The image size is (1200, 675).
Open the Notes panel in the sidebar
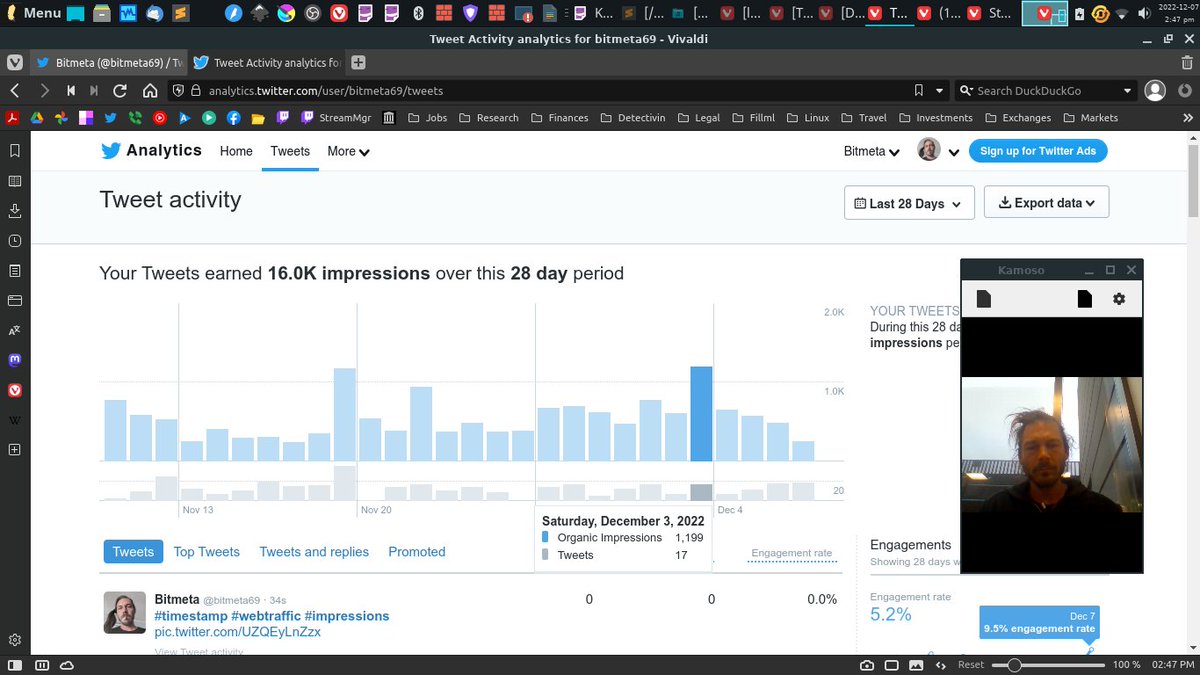click(15, 271)
